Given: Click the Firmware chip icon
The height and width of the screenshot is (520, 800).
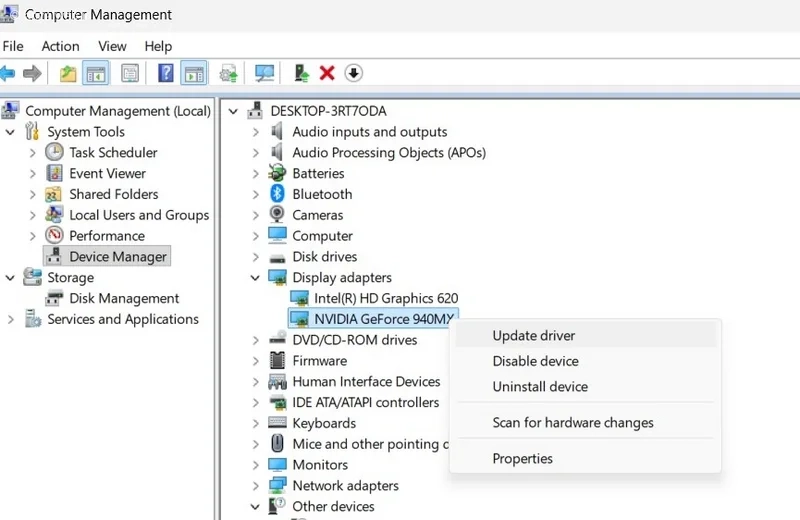Looking at the screenshot, I should pos(277,360).
